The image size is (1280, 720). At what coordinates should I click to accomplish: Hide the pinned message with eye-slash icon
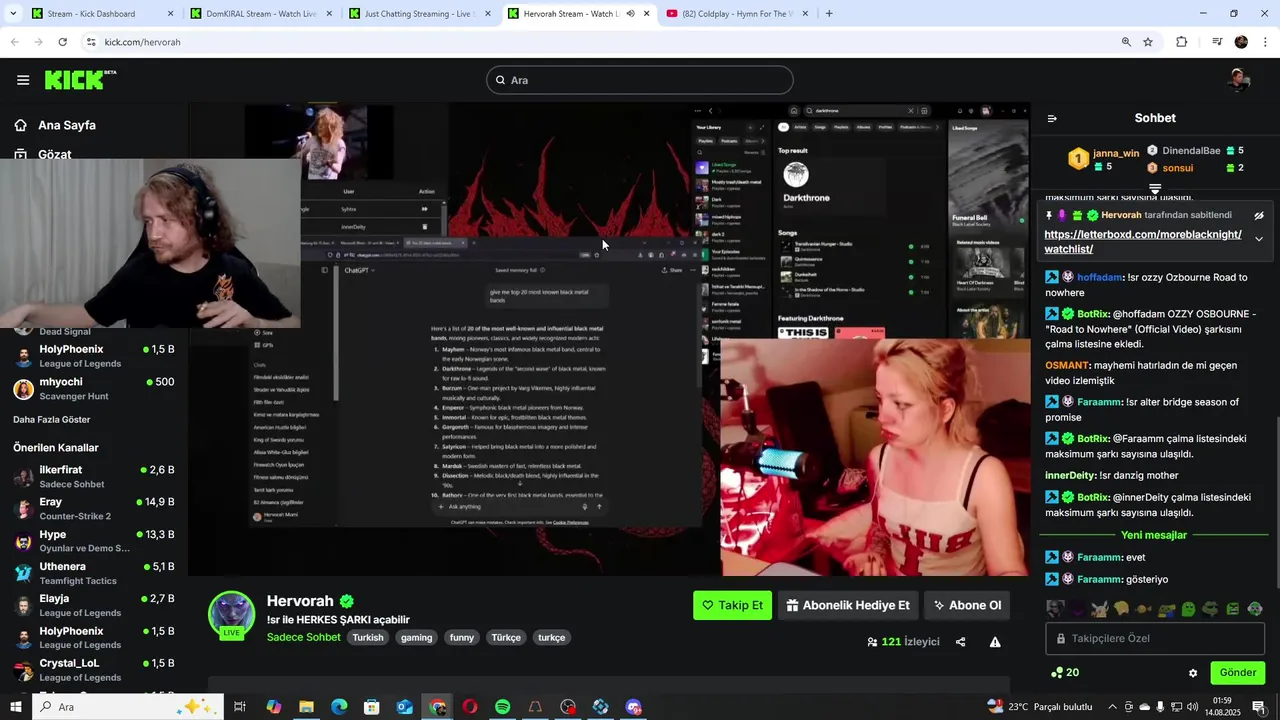(1259, 215)
